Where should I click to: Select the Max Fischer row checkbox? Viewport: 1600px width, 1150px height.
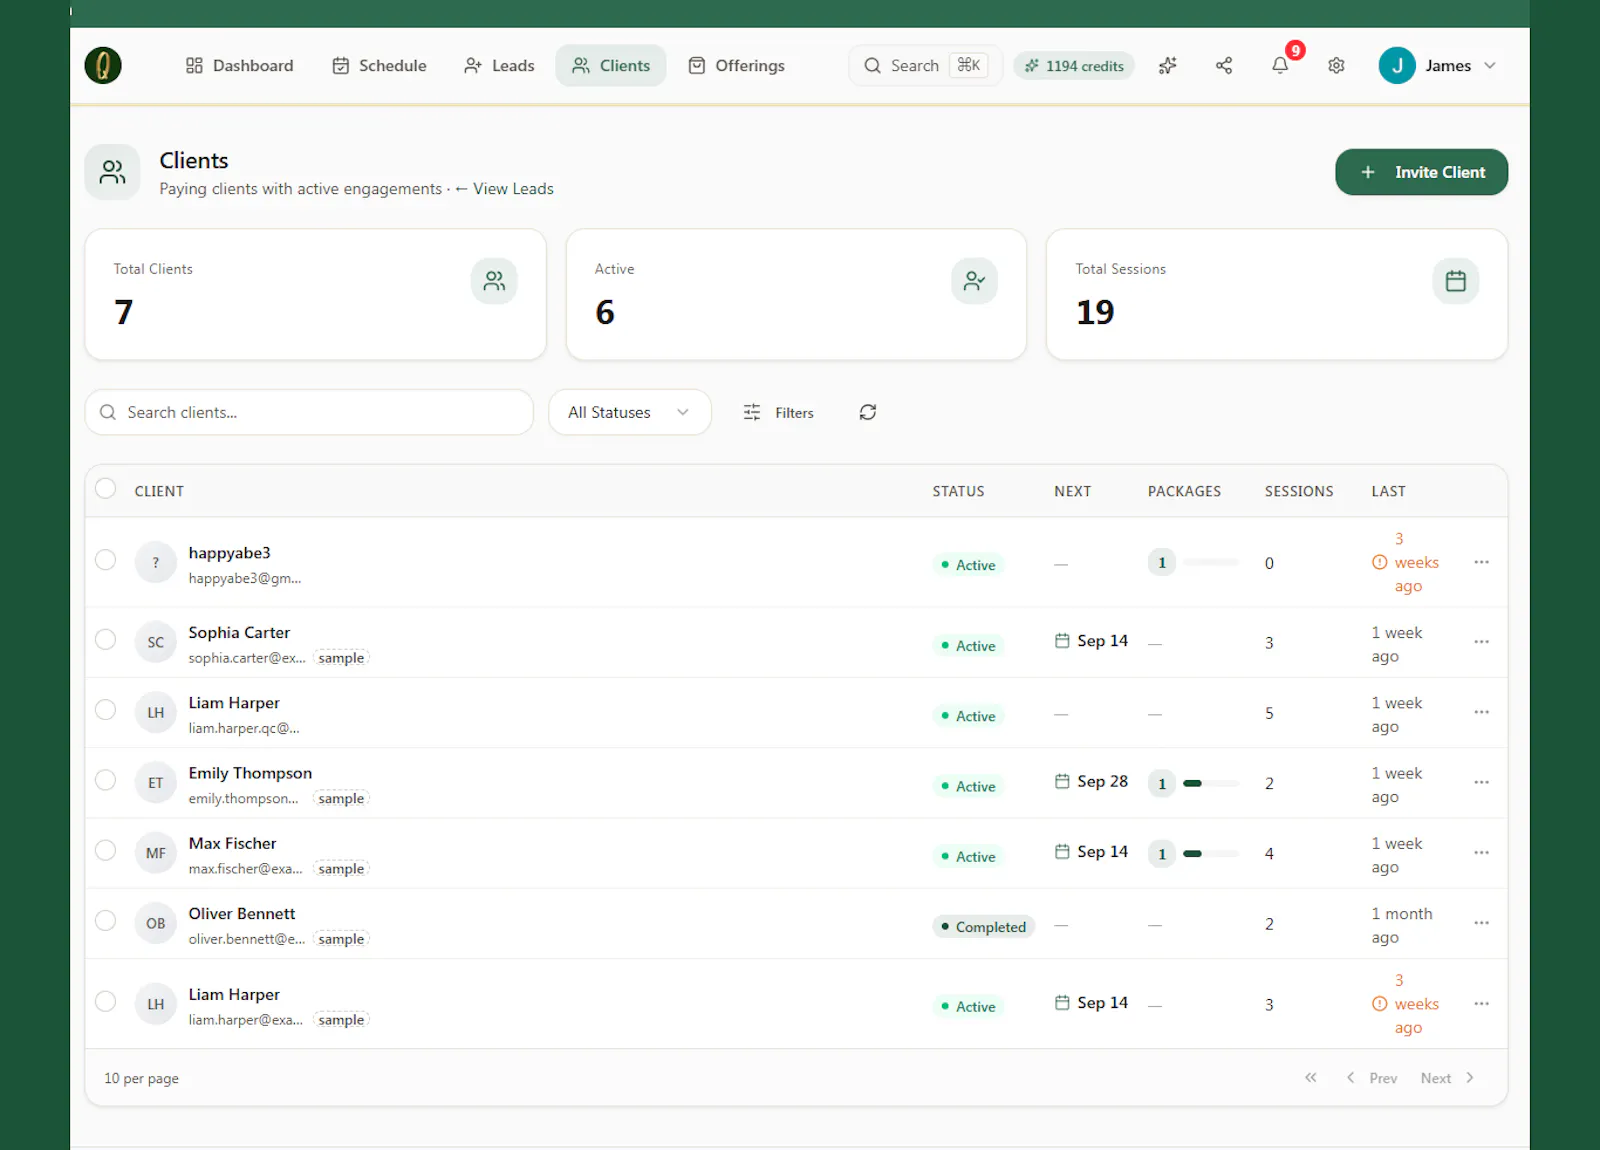(x=105, y=851)
